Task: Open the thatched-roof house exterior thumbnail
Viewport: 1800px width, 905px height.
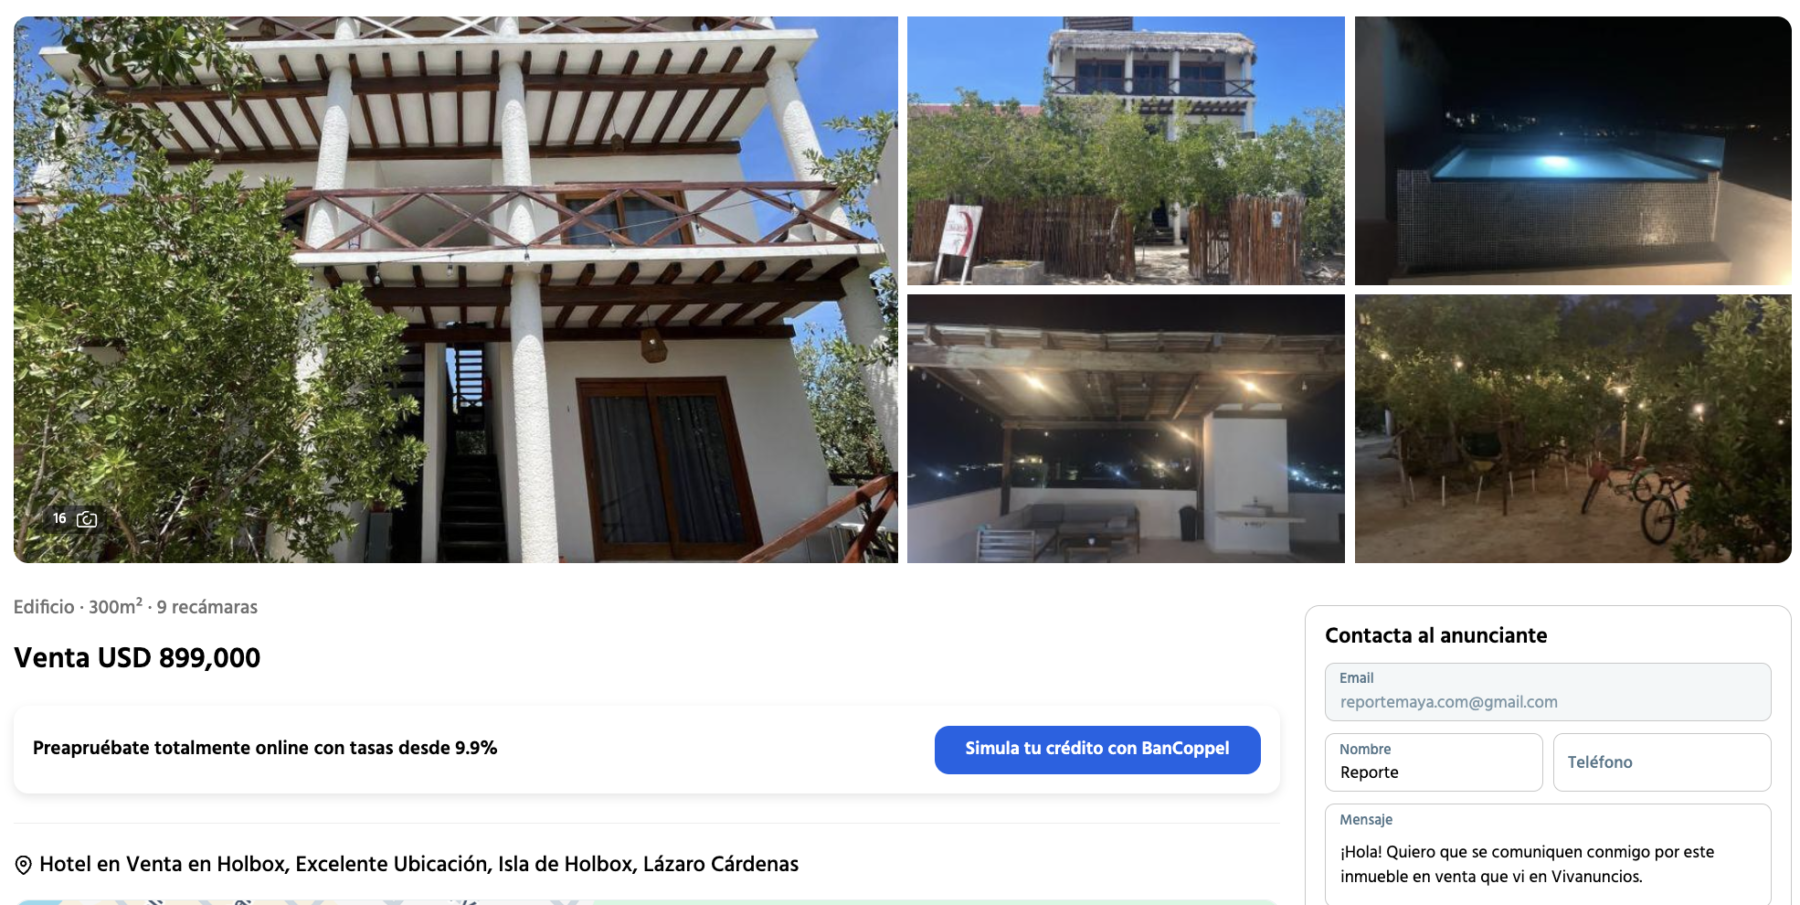Action: tap(1125, 150)
